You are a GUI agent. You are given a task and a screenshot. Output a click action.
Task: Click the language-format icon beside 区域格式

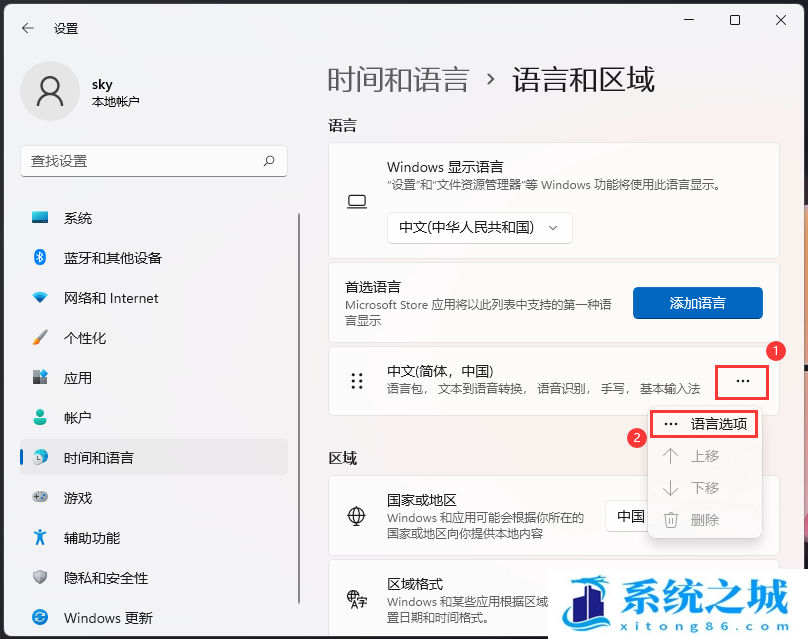(357, 600)
